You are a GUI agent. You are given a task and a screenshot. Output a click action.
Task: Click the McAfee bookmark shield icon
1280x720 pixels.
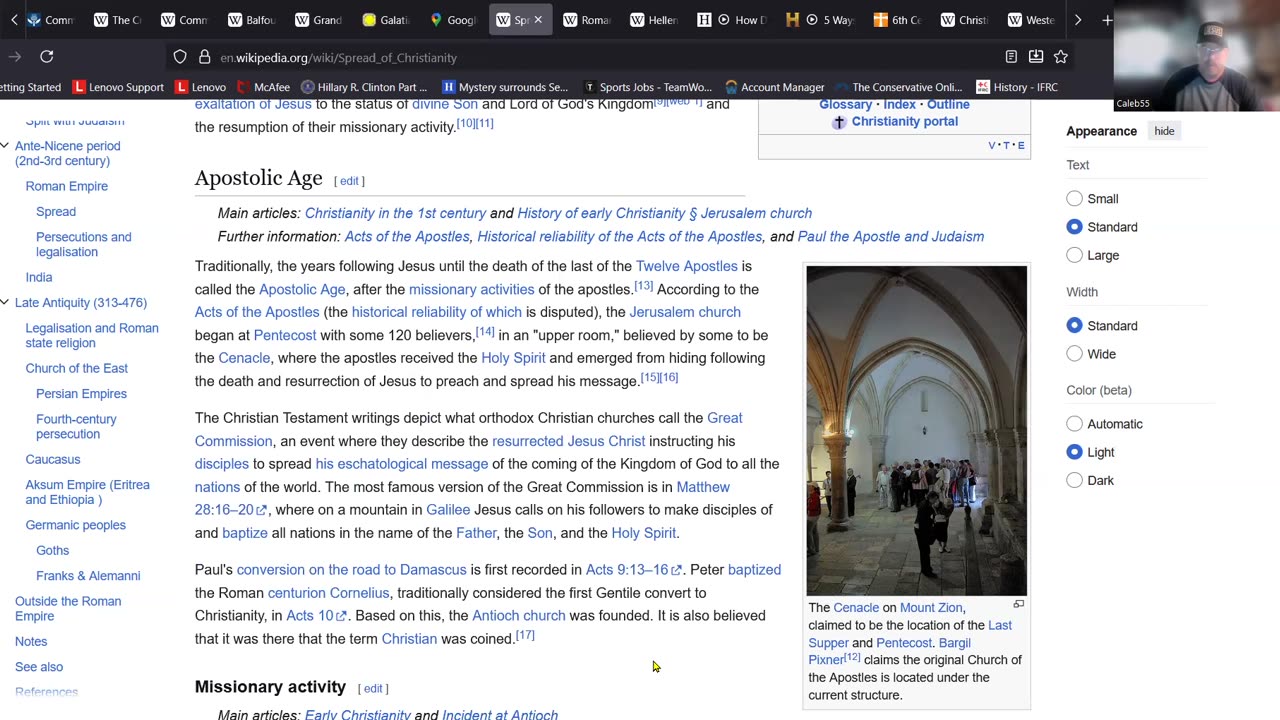tap(243, 87)
